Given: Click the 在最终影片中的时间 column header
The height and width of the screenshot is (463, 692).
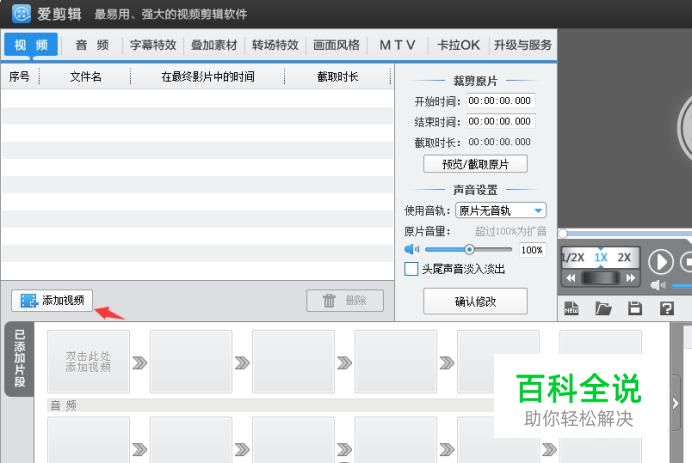Looking at the screenshot, I should 207,77.
